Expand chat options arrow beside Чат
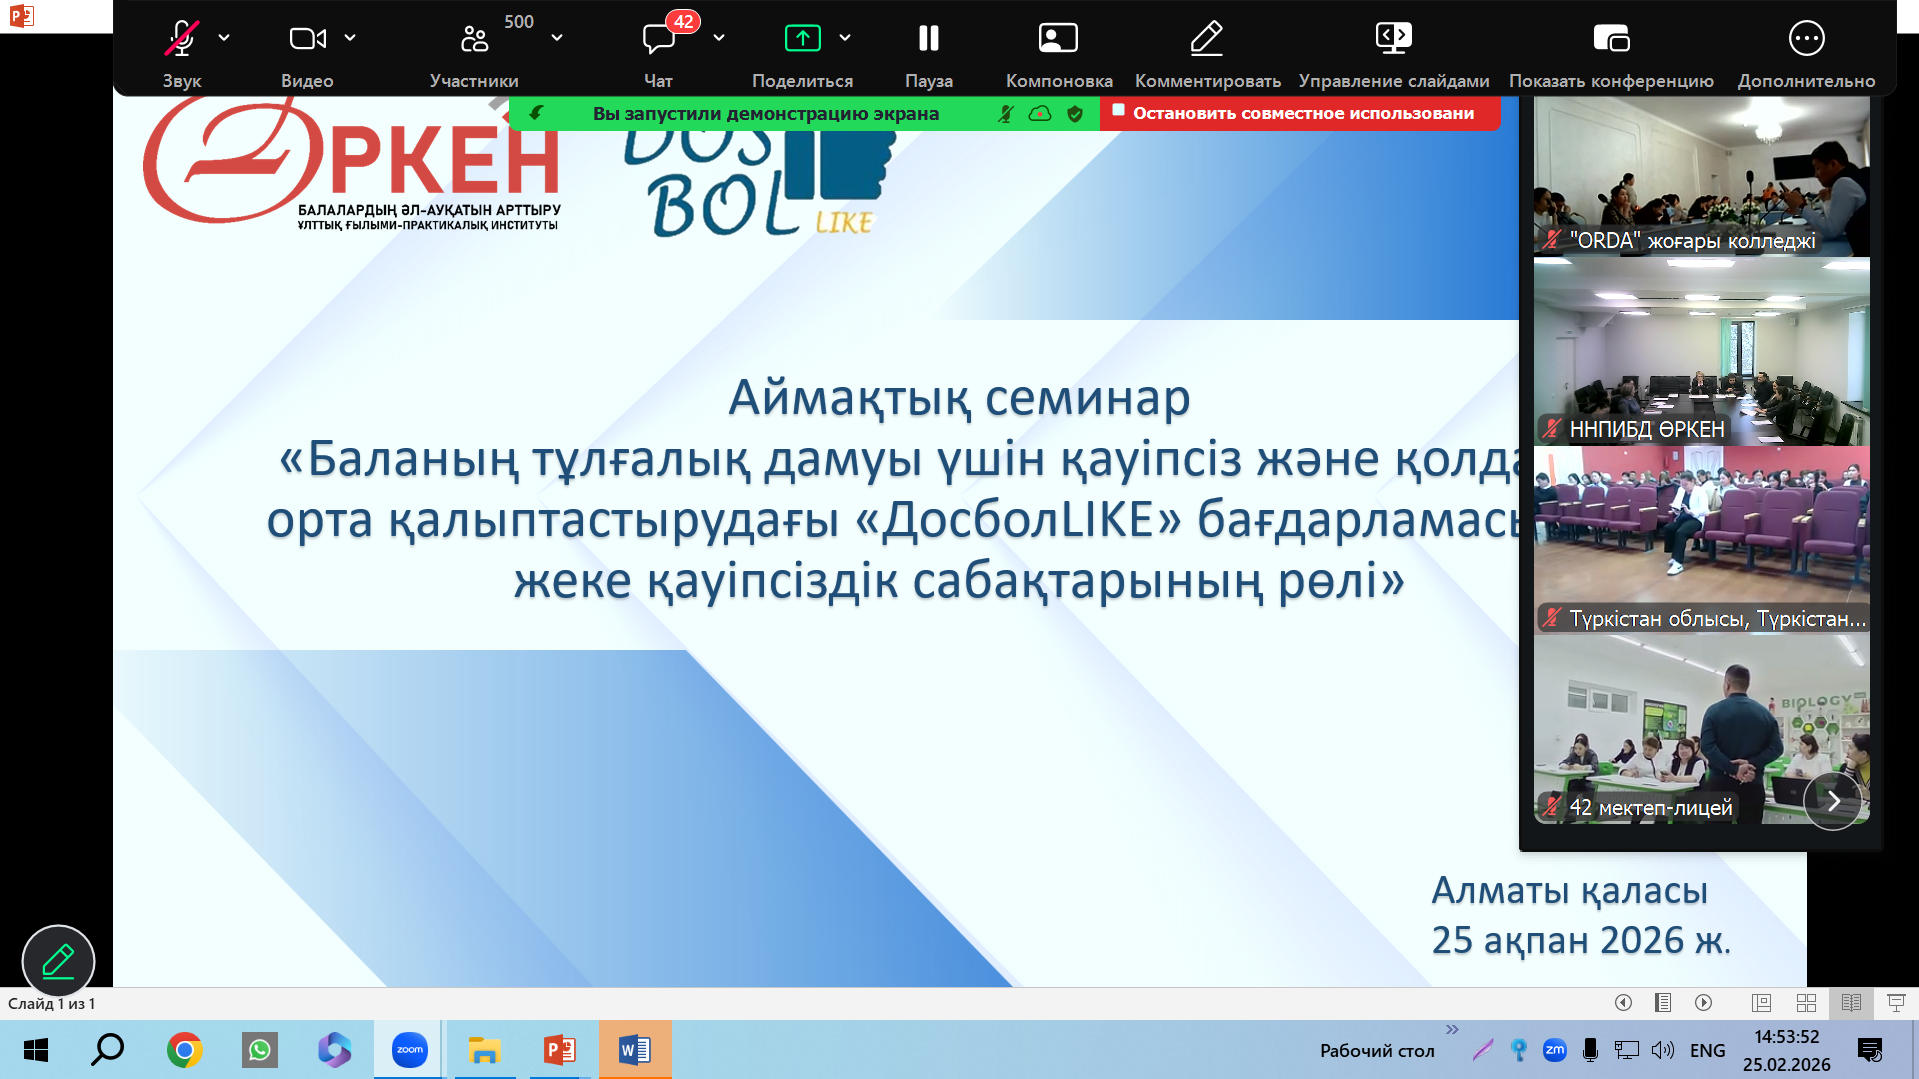1919x1079 pixels. tap(719, 38)
